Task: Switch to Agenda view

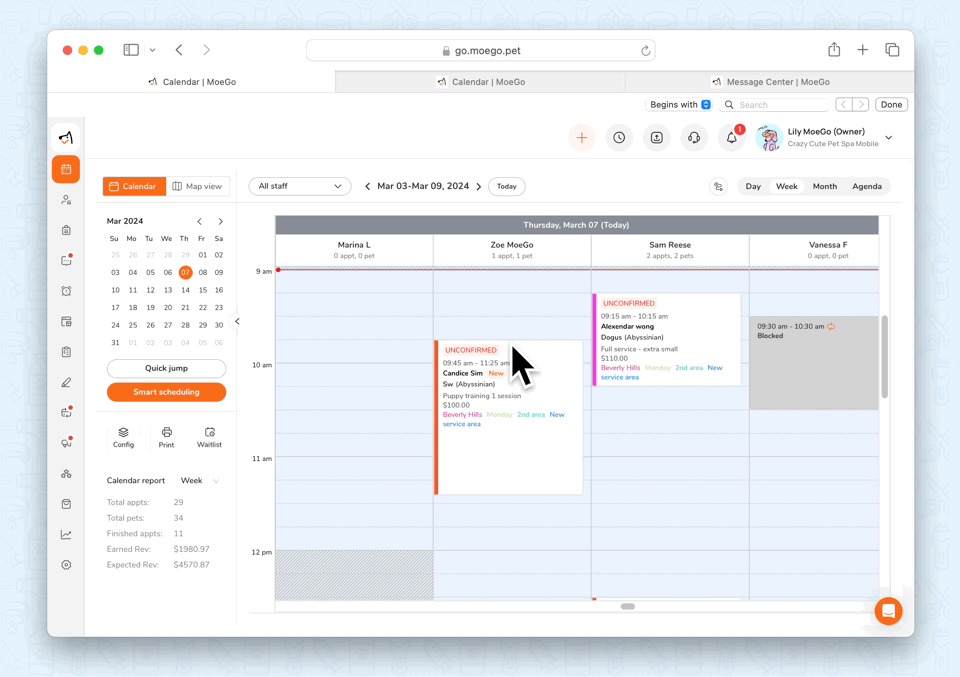Action: (867, 186)
